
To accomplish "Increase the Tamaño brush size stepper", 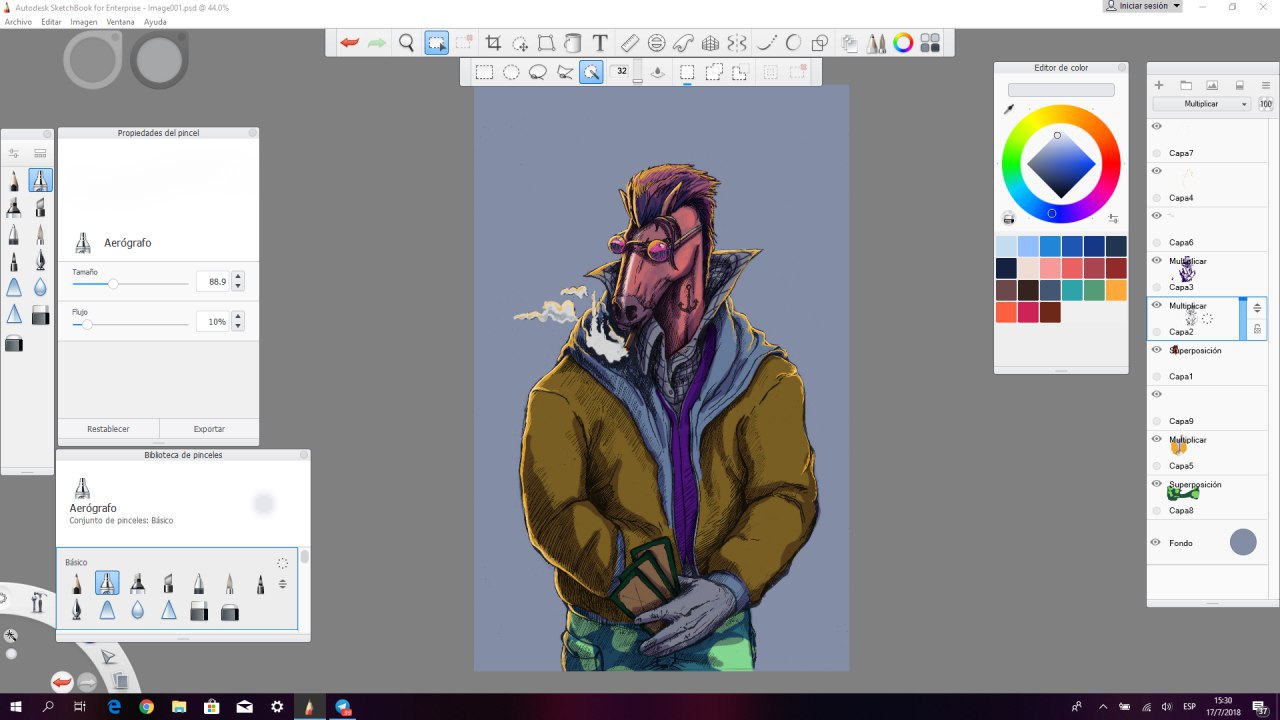I will tap(238, 277).
